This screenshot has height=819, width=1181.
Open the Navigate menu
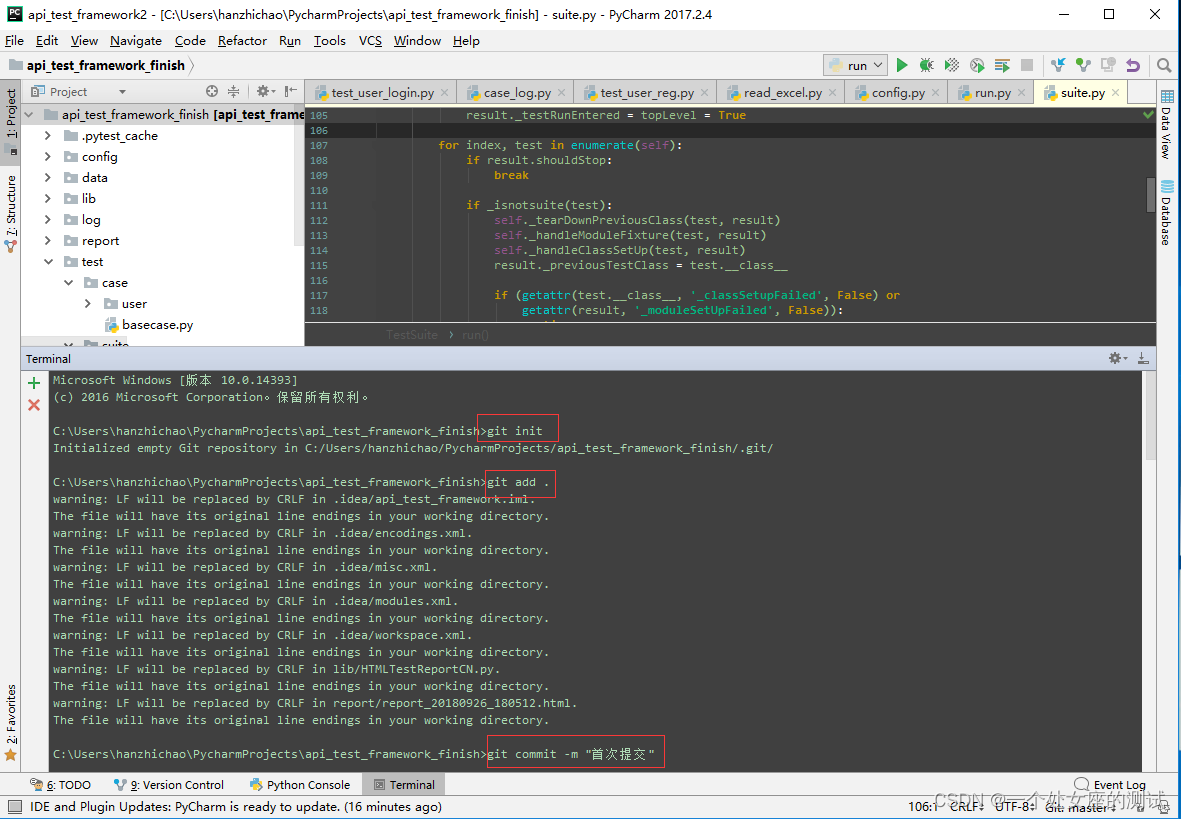(136, 41)
